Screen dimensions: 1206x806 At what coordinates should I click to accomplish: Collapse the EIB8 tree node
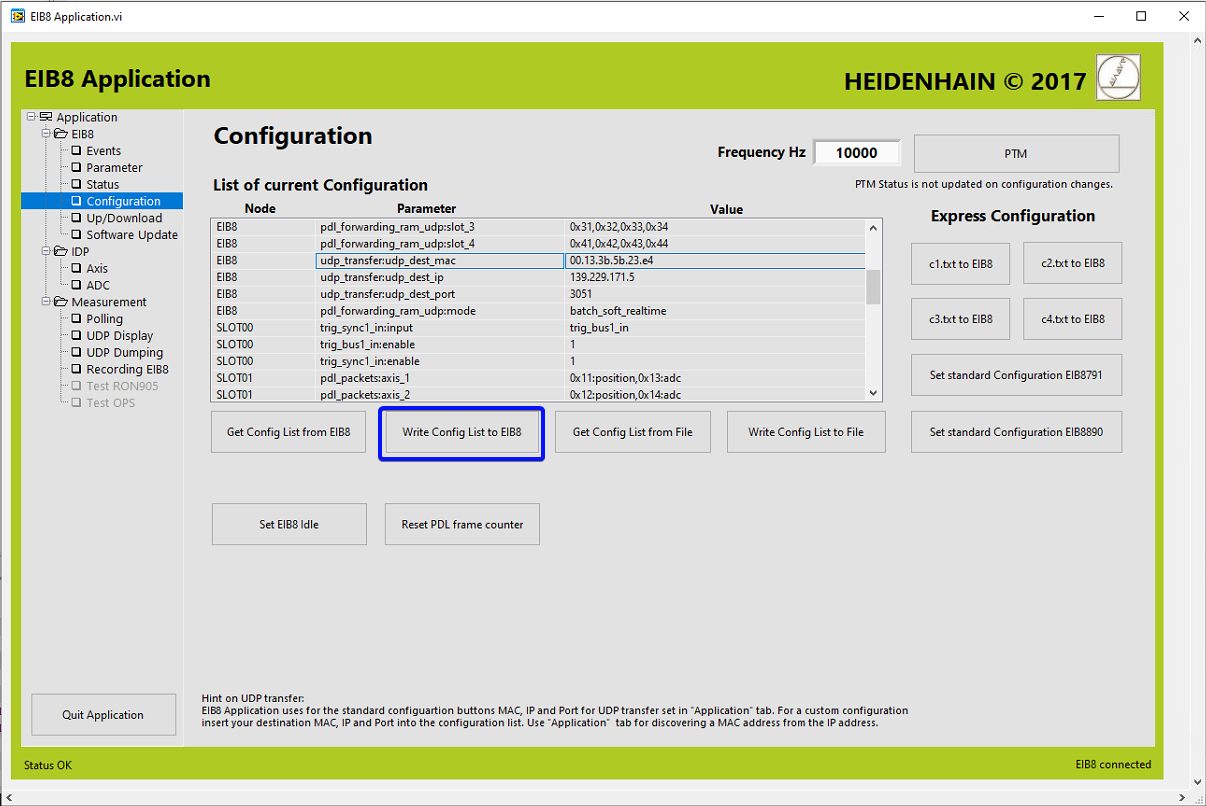pos(46,134)
